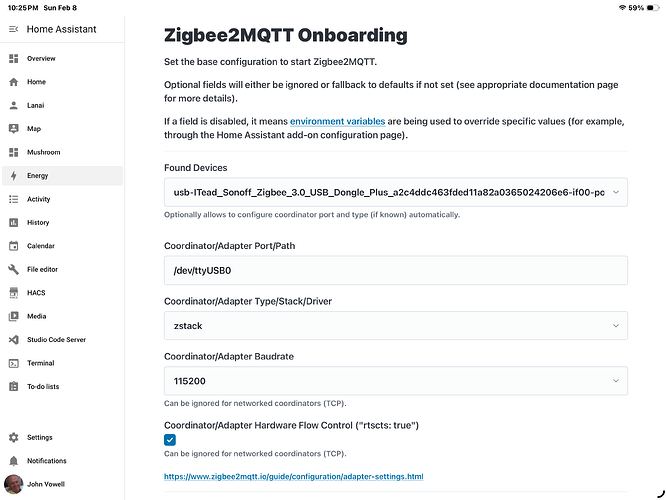Select Studio Code Server menu item
The image size is (666, 500).
56,339
